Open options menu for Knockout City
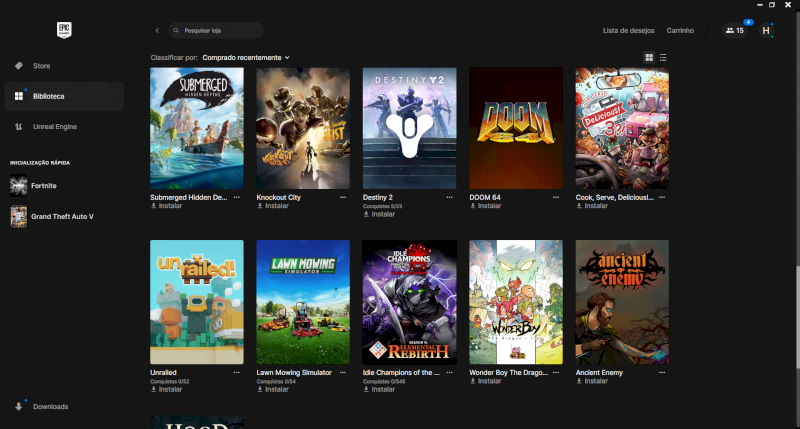 343,197
